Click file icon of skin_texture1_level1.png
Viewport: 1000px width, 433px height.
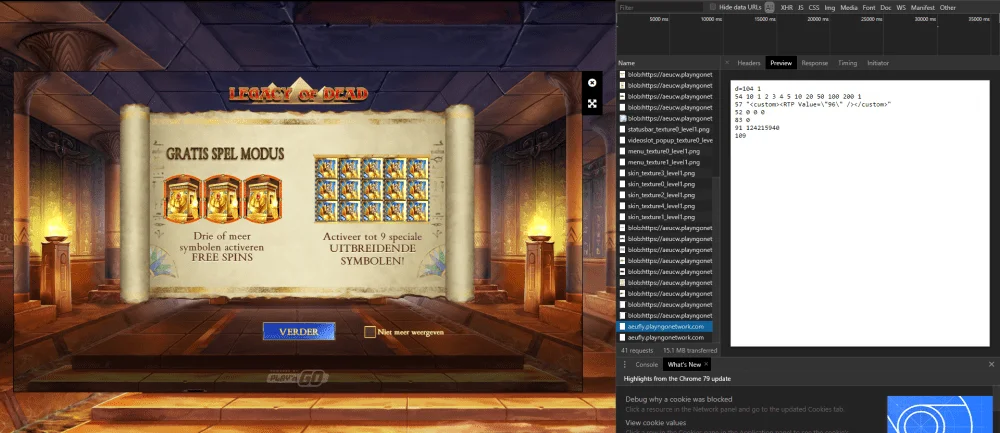pyautogui.click(x=622, y=217)
